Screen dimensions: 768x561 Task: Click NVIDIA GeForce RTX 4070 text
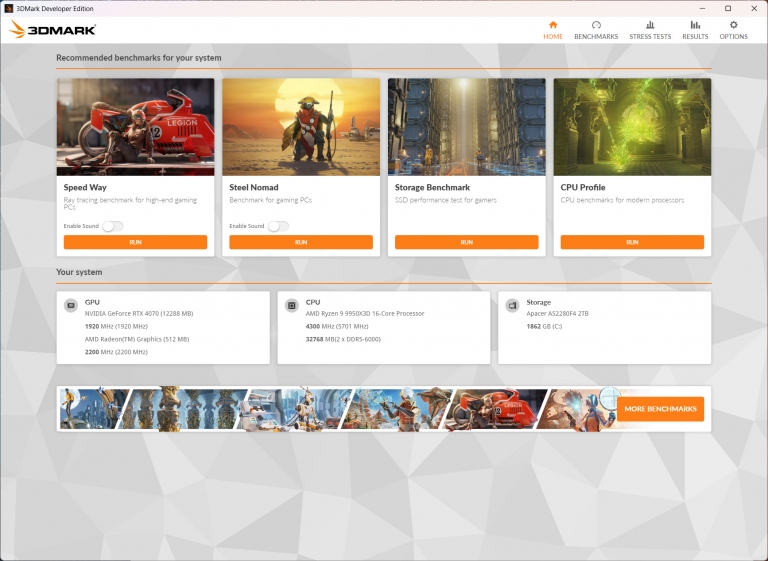click(x=139, y=314)
